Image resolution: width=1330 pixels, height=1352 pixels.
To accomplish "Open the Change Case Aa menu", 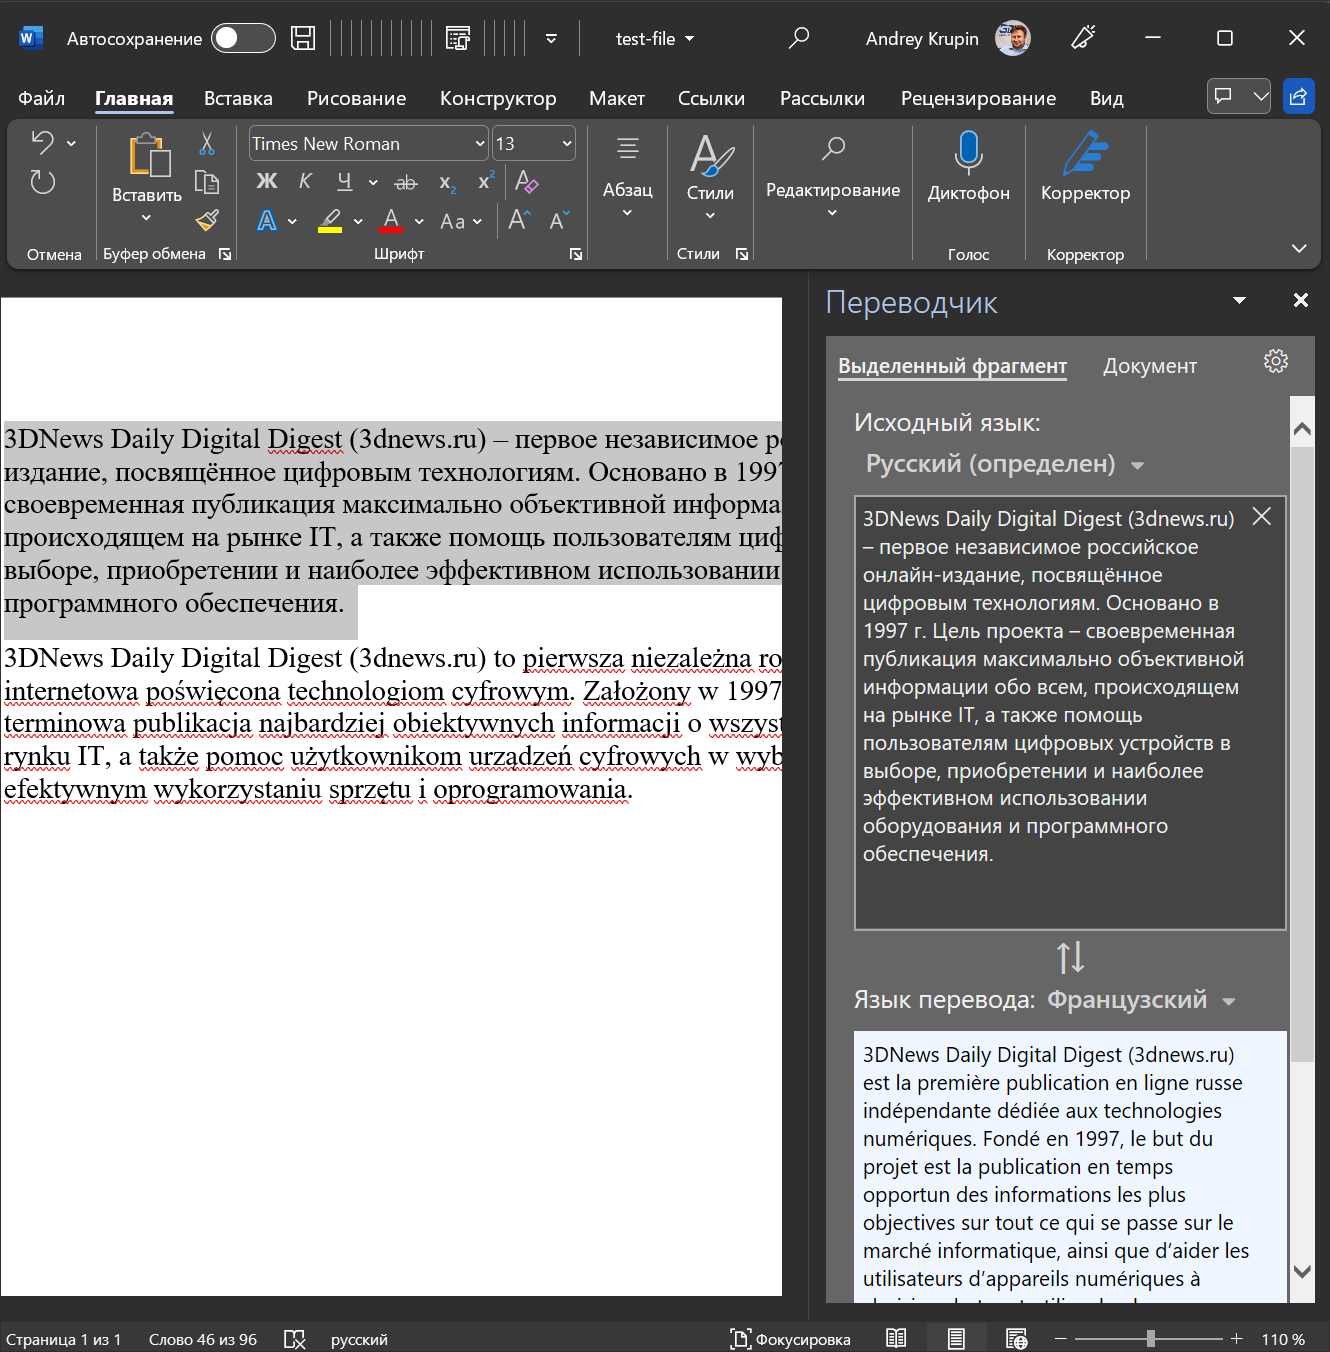I will click(x=461, y=221).
